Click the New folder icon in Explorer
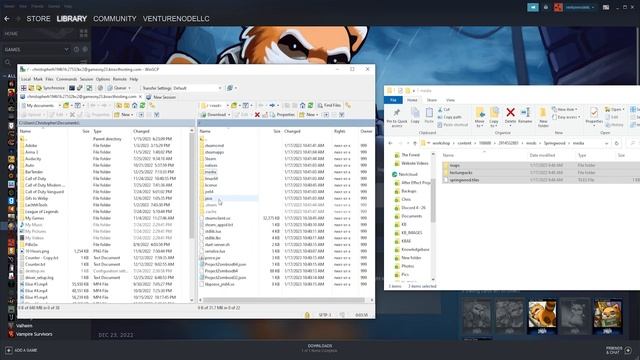Screen dimensions: 640x360 coord(543,117)
